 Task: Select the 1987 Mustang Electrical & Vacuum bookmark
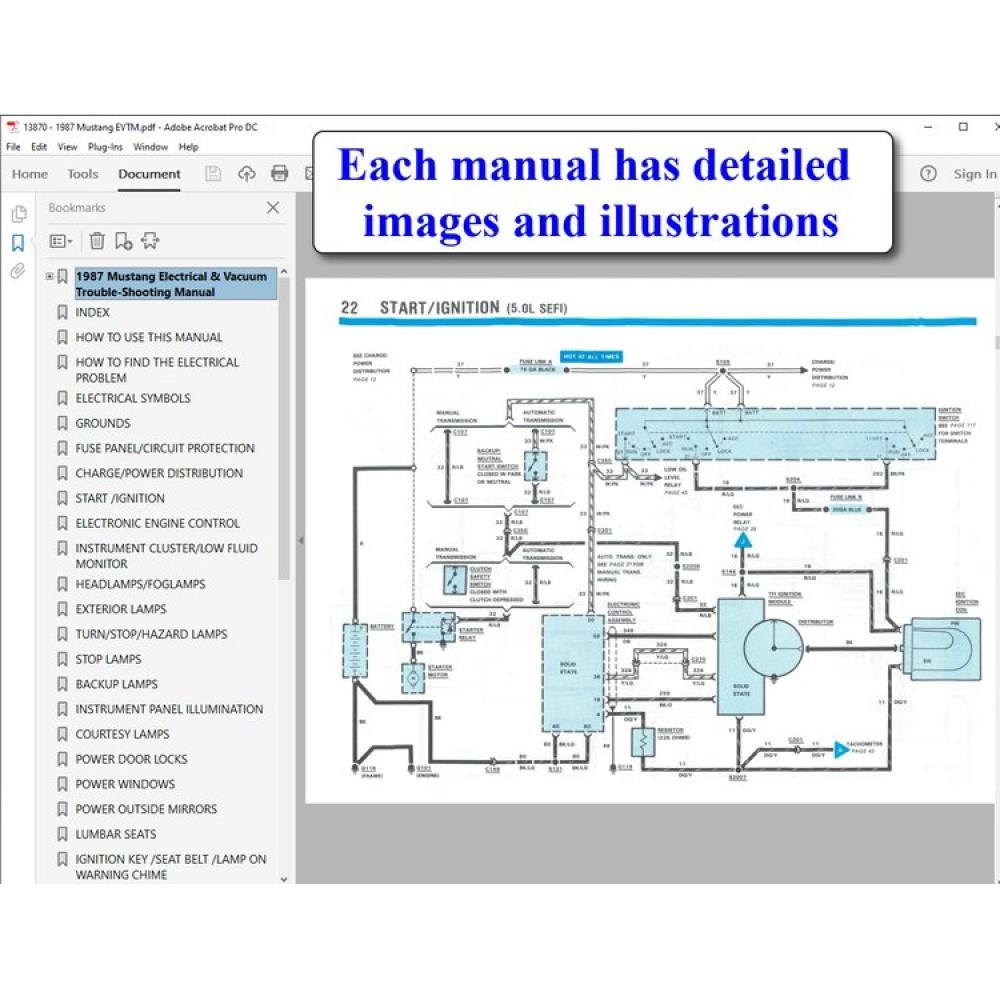175,284
